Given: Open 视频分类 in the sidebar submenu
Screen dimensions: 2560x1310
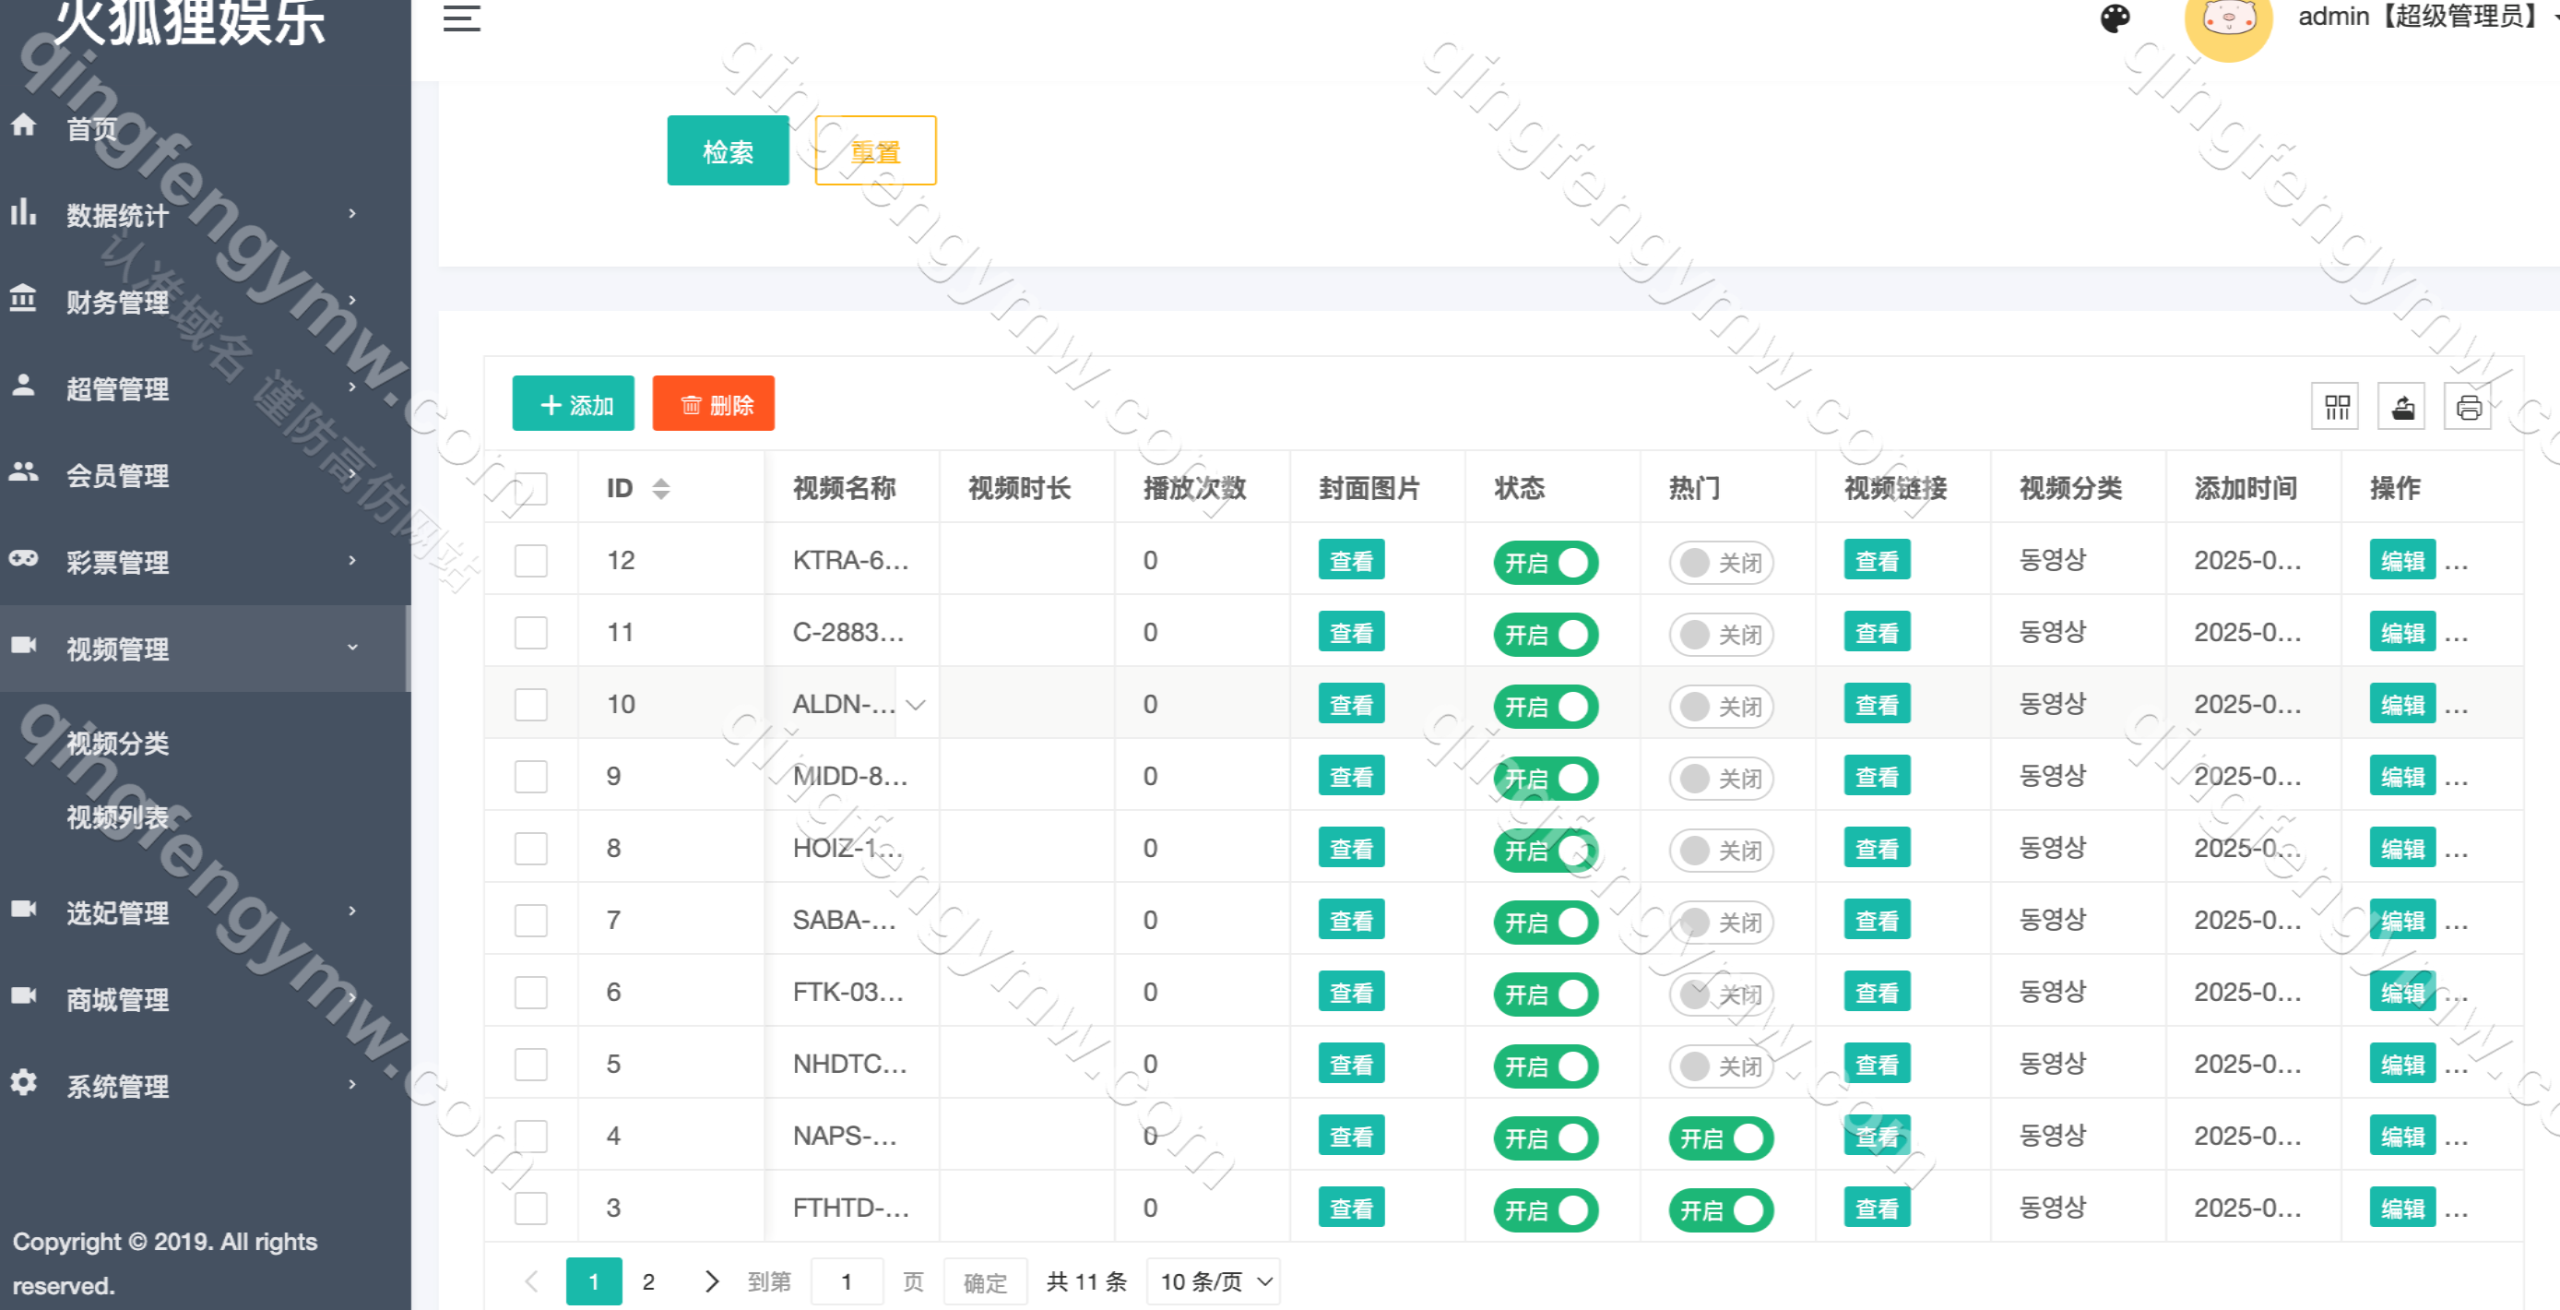Looking at the screenshot, I should coord(118,743).
